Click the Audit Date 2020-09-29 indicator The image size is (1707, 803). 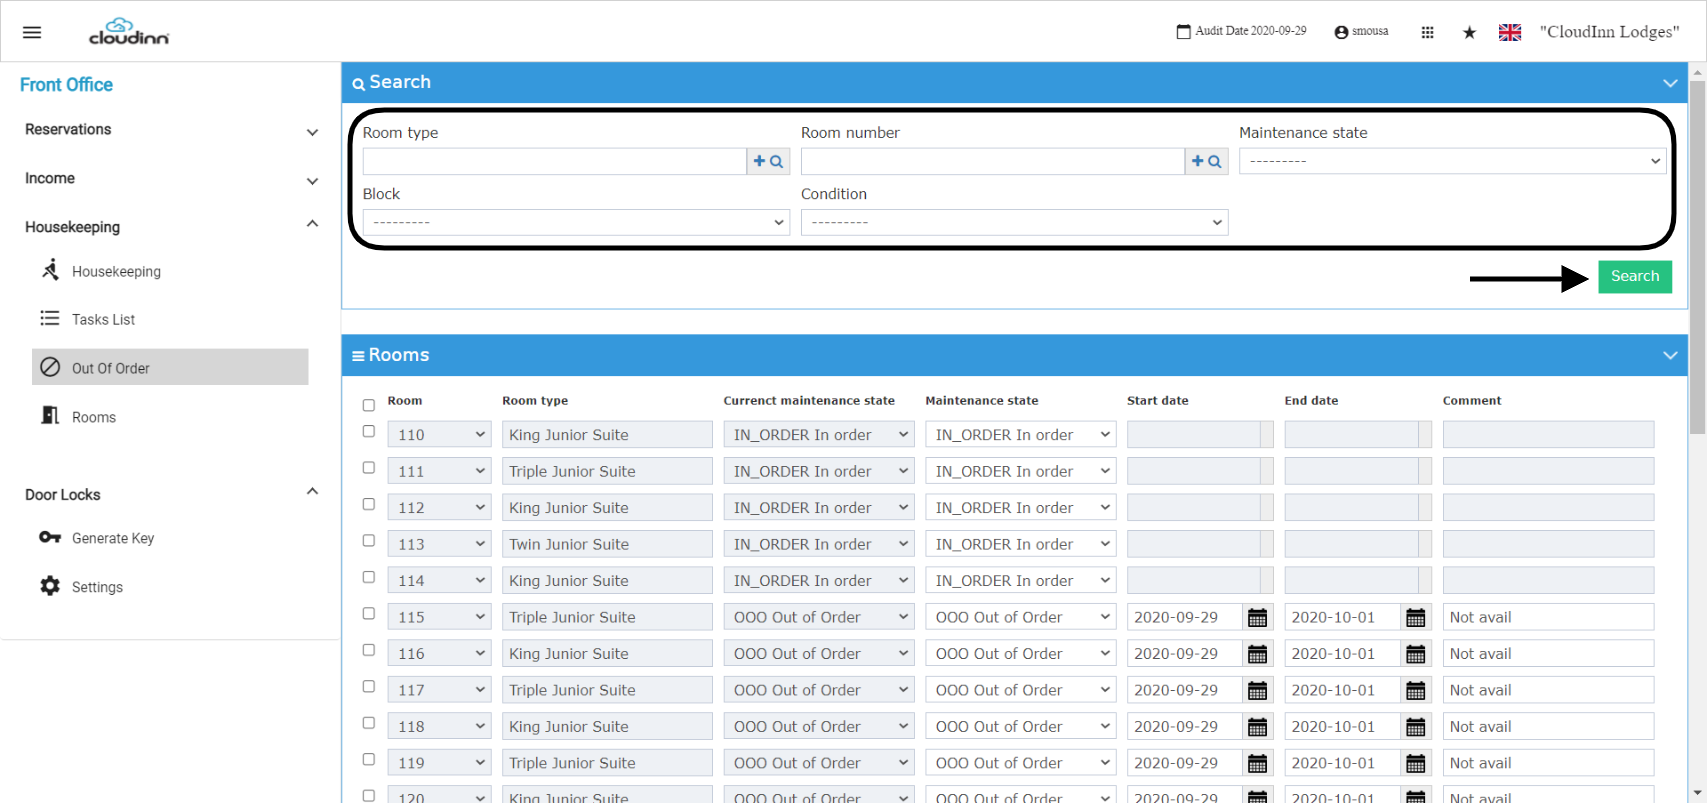(x=1241, y=31)
